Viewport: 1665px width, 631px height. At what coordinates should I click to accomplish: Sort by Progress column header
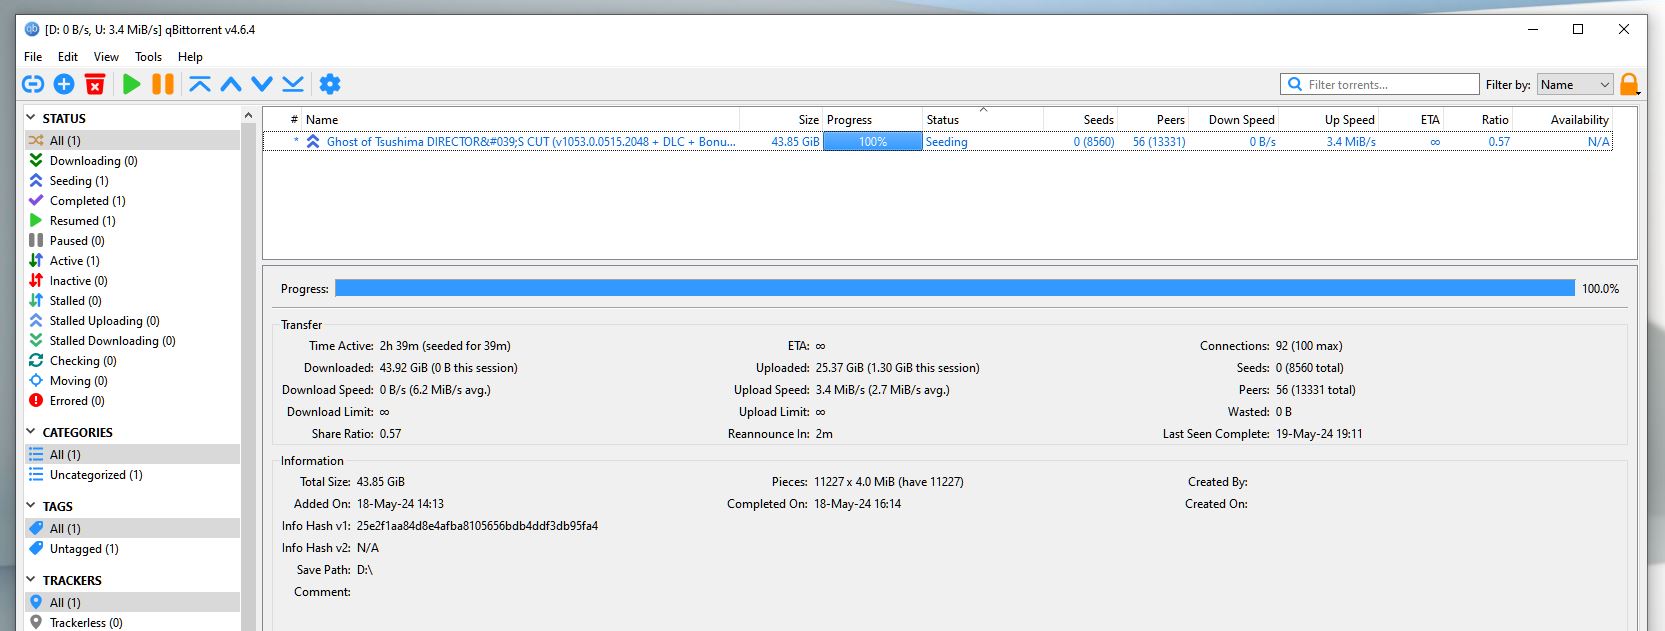872,120
